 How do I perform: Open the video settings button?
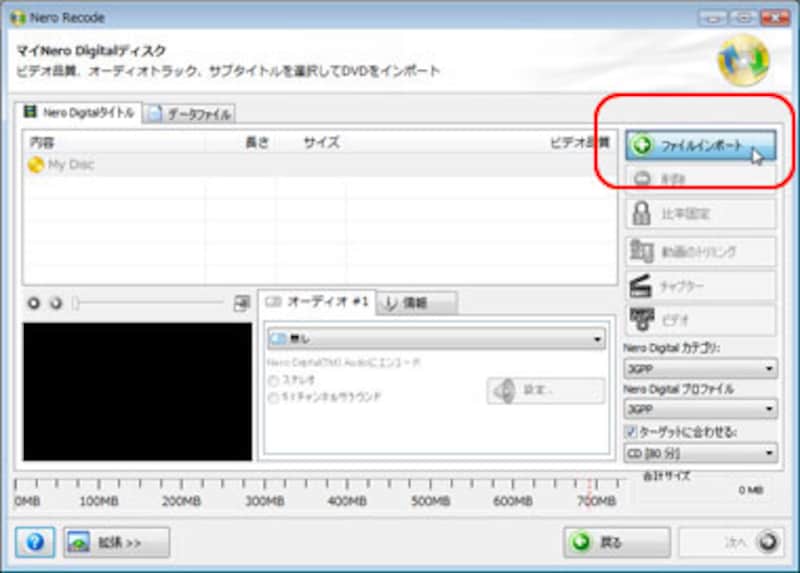pos(701,320)
